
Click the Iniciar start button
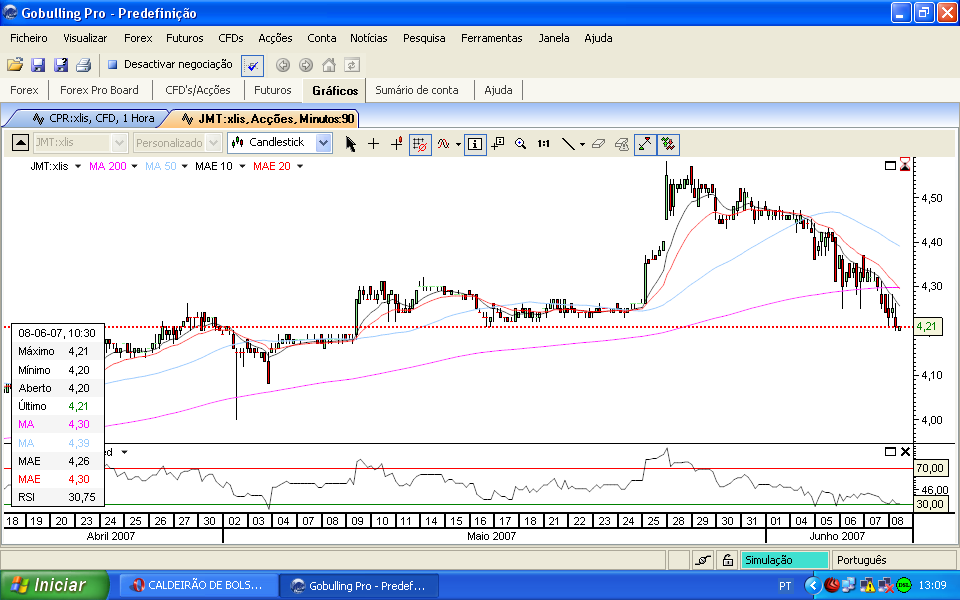(x=54, y=585)
